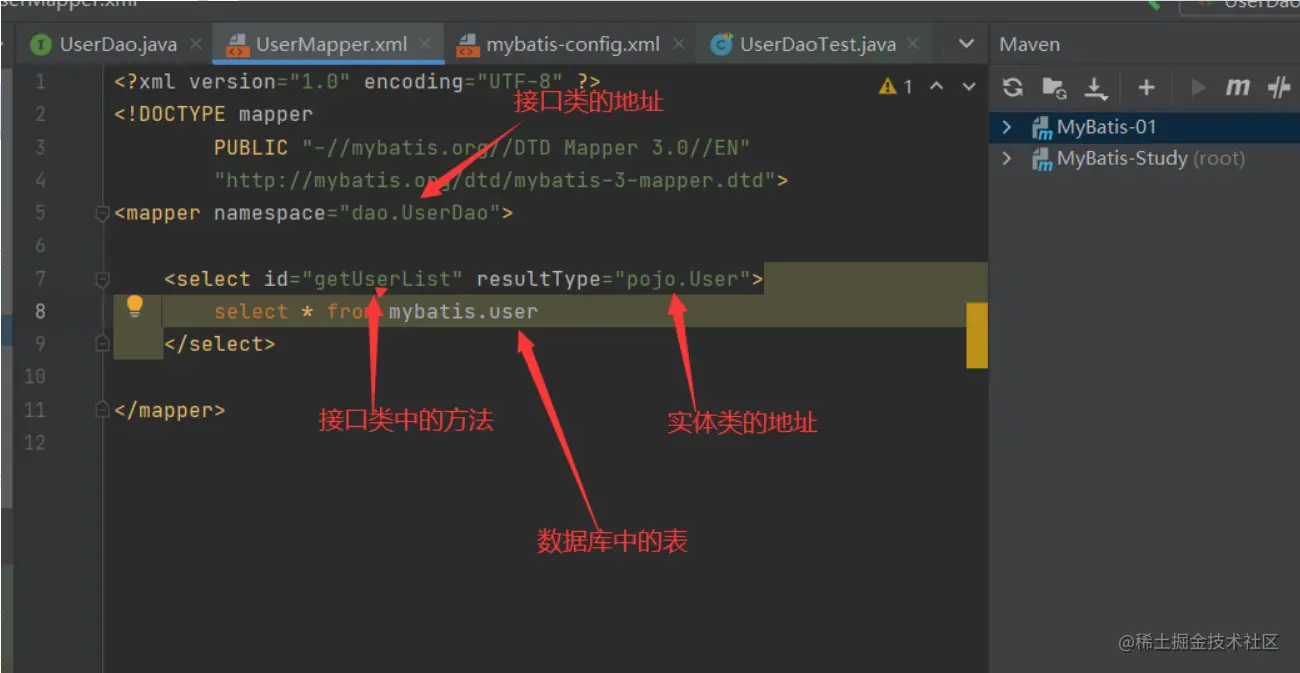The width and height of the screenshot is (1300, 673).
Task: Select MyBatis-Study (root) in Maven tree
Action: click(x=1151, y=159)
